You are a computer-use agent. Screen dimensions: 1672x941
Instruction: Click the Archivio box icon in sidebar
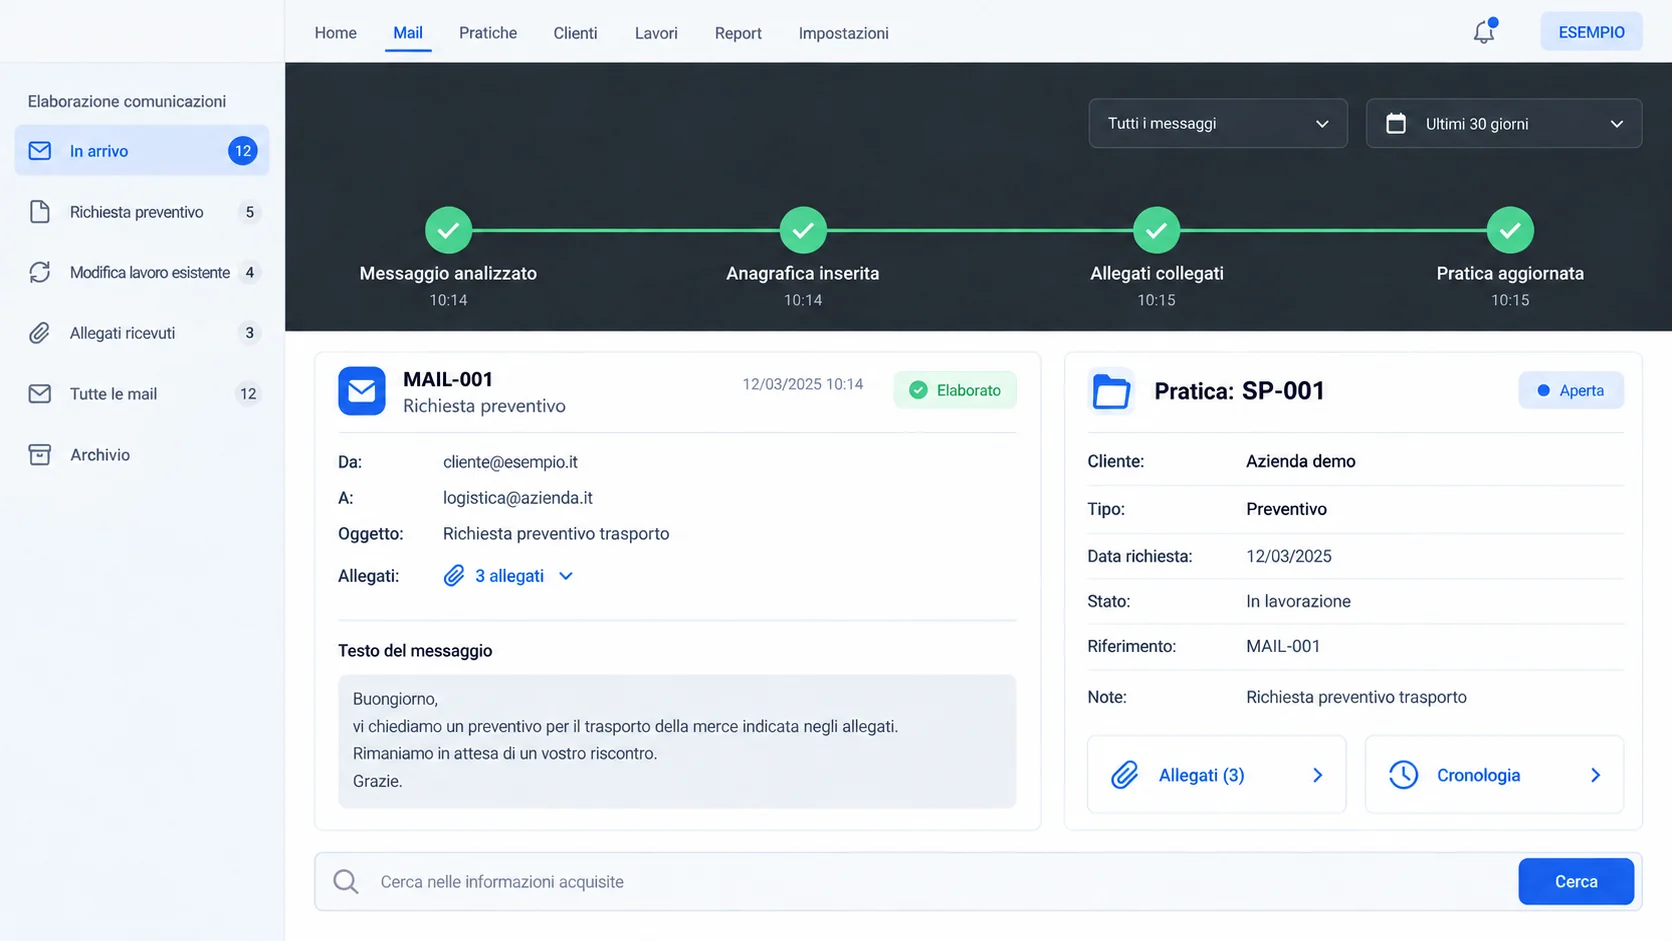click(x=40, y=455)
